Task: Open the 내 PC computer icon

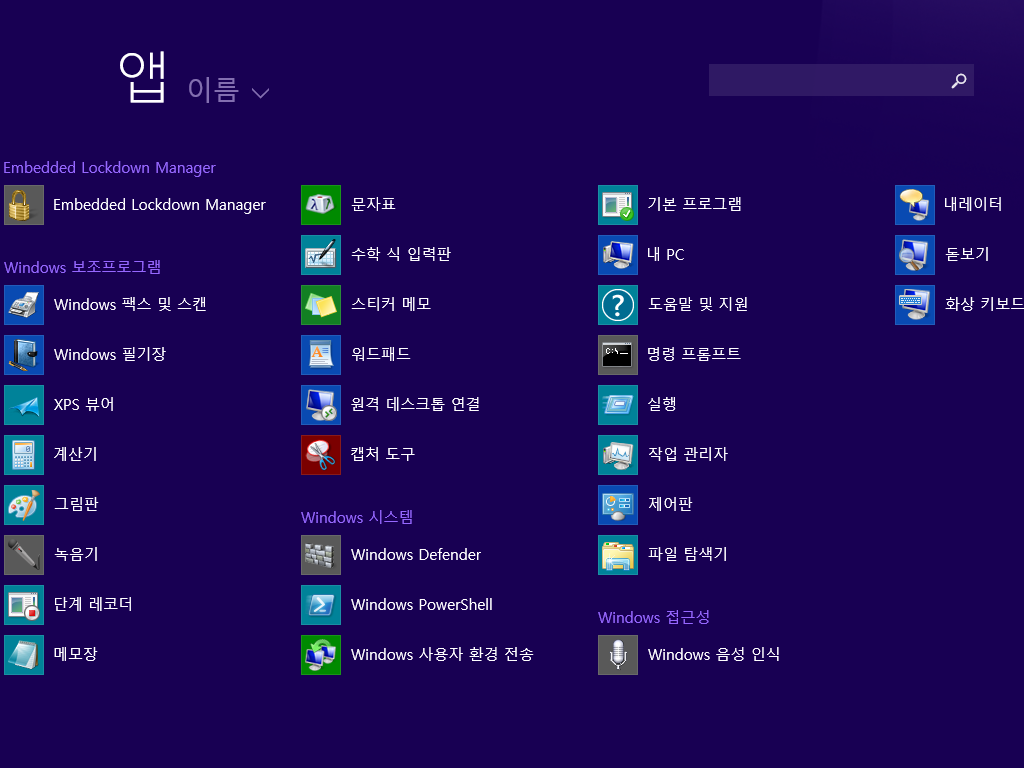Action: (x=618, y=255)
